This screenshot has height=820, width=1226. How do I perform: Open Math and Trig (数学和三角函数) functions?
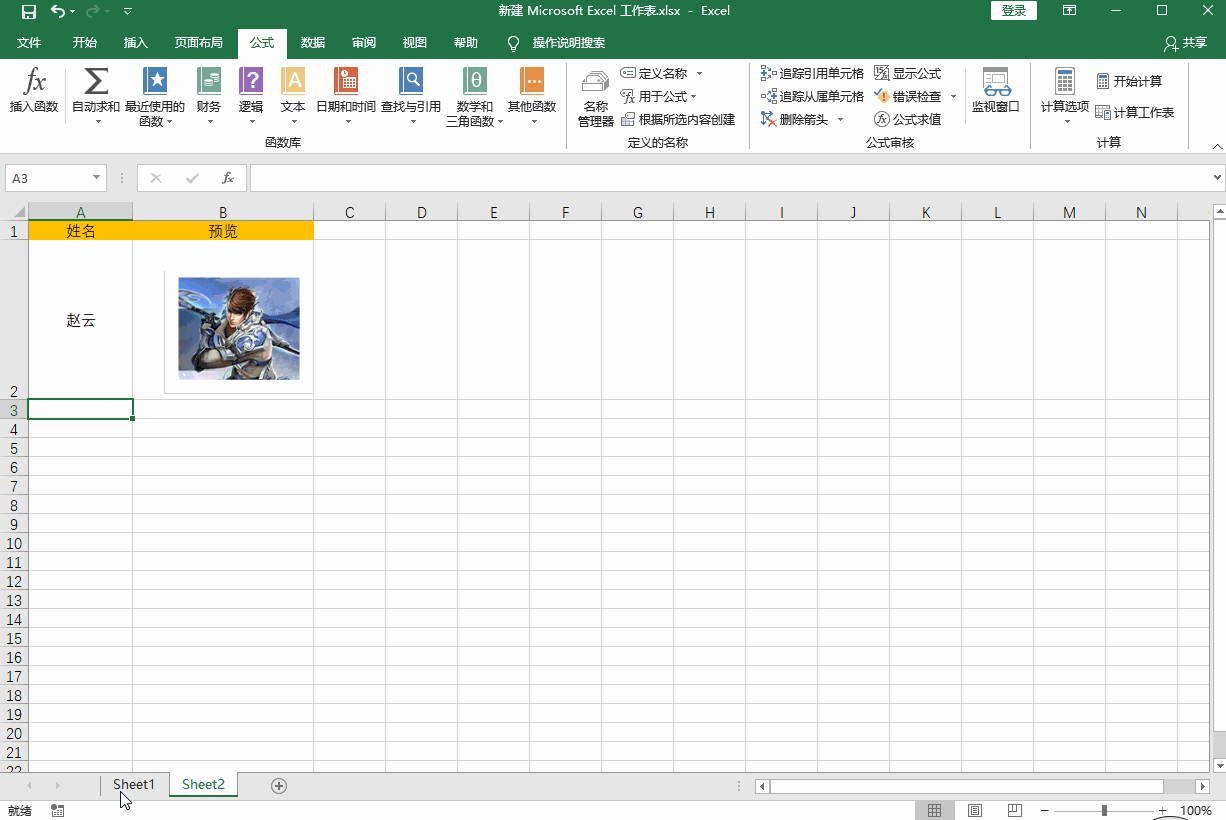coord(475,97)
